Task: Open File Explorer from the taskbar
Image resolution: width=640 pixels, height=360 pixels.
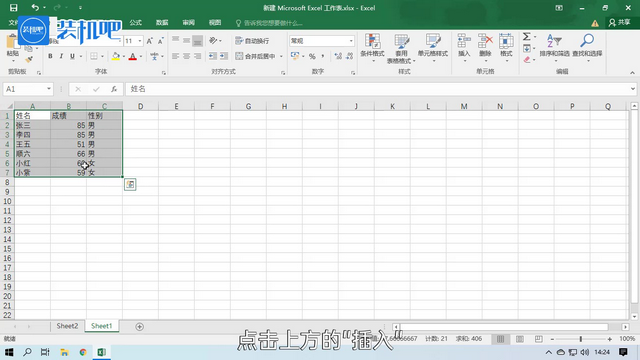Action: click(x=64, y=352)
